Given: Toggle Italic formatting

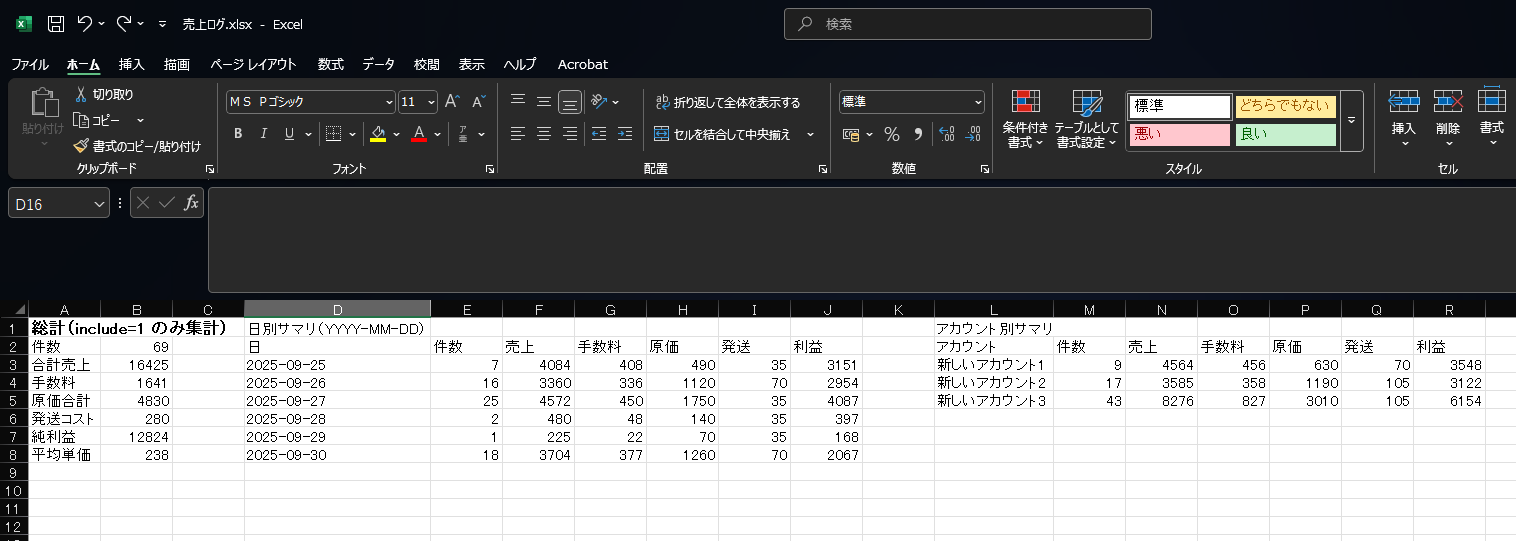Looking at the screenshot, I should coord(264,134).
